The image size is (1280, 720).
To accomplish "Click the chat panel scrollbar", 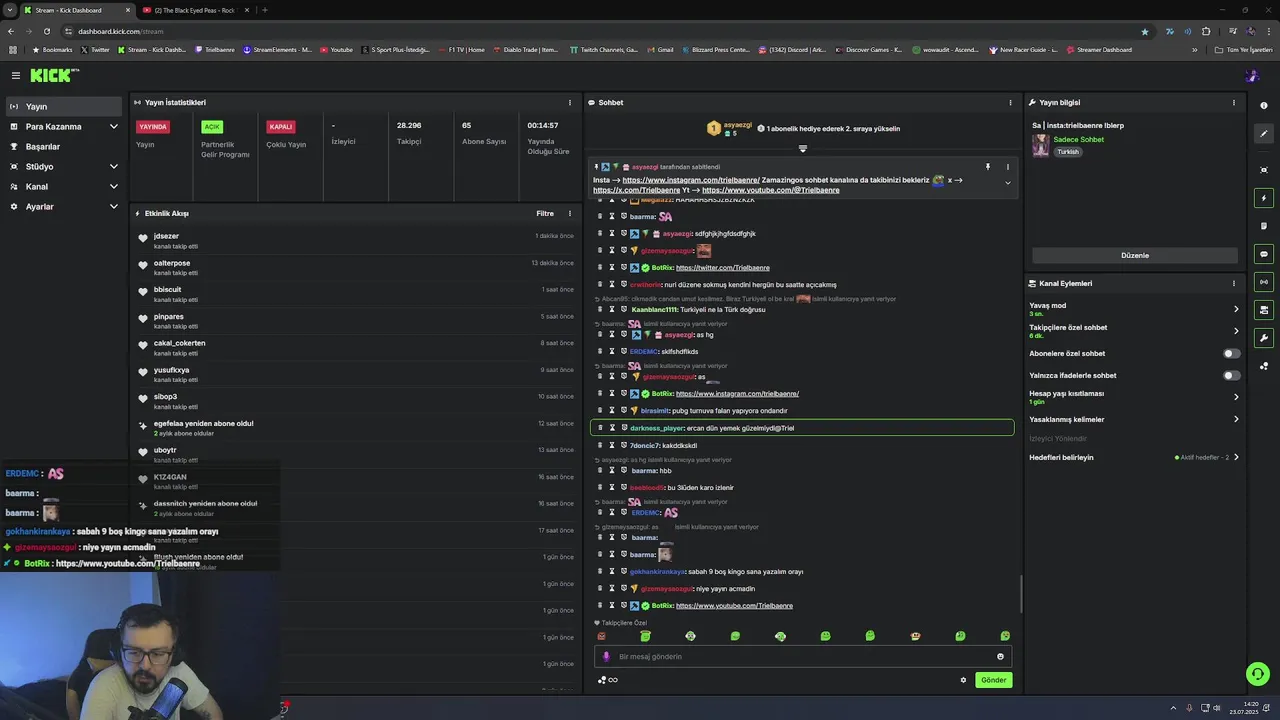I will 1021,594.
